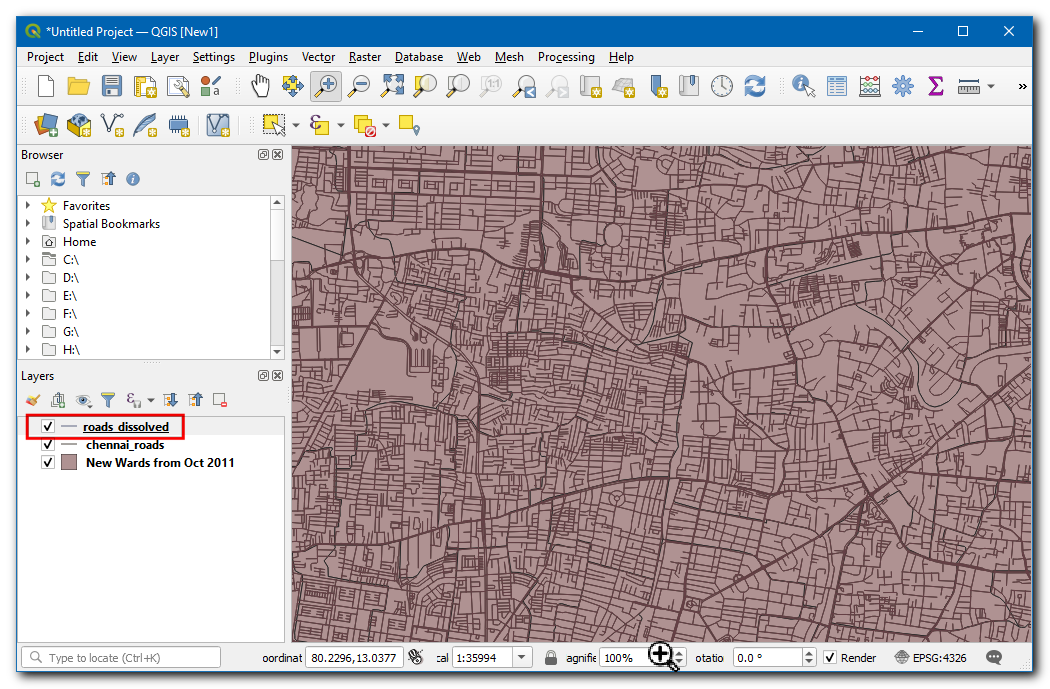Expand the Spatial Bookmarks node
1050x689 pixels.
coord(28,224)
